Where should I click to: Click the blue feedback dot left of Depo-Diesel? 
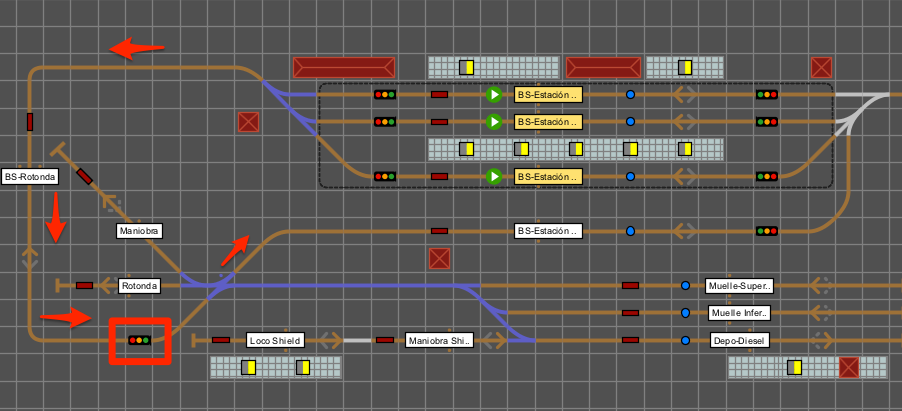click(685, 340)
